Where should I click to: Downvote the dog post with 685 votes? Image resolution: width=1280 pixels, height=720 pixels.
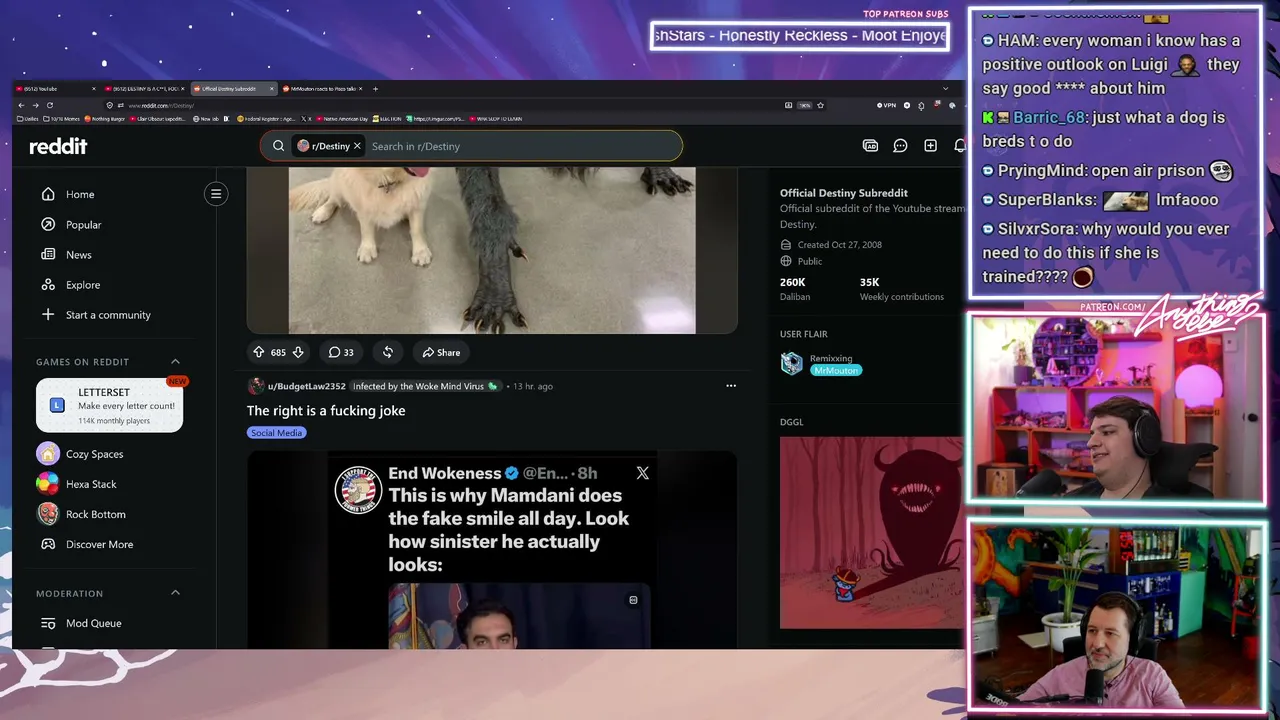[297, 352]
